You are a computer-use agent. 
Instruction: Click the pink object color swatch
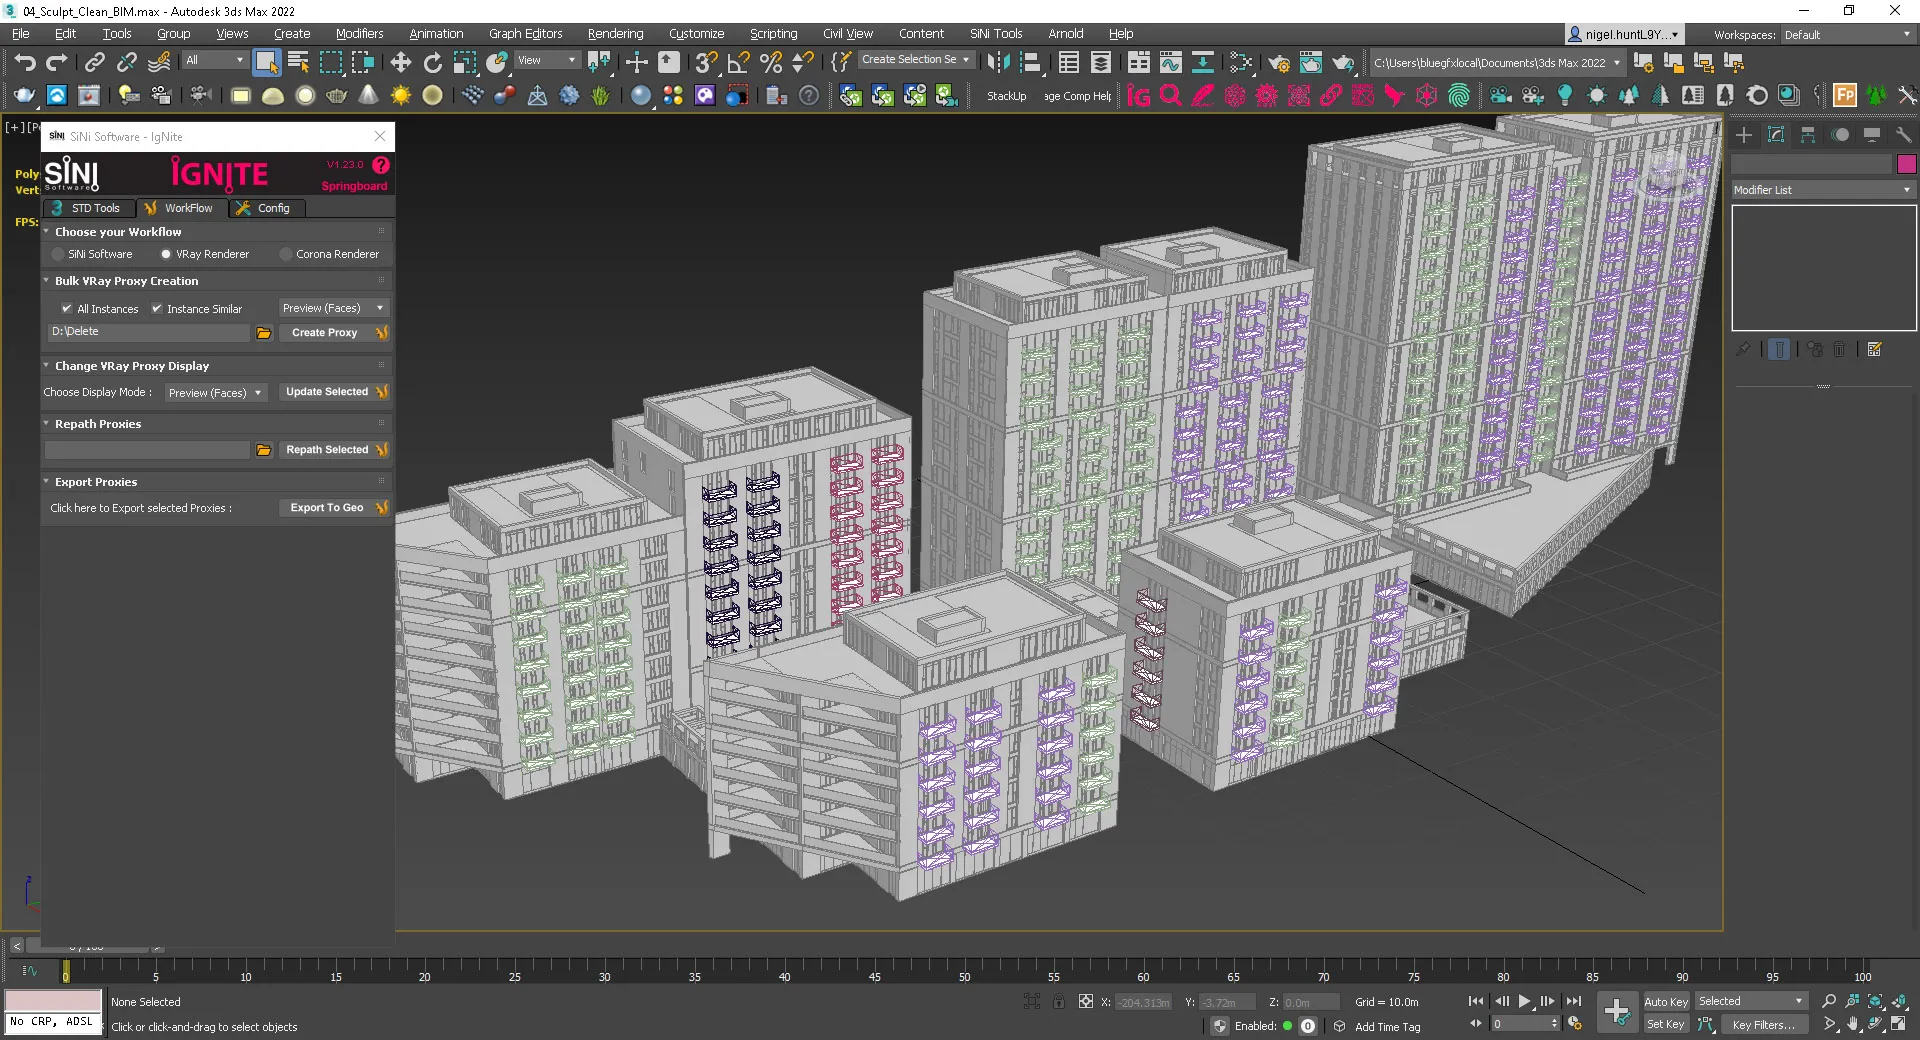pos(1906,164)
